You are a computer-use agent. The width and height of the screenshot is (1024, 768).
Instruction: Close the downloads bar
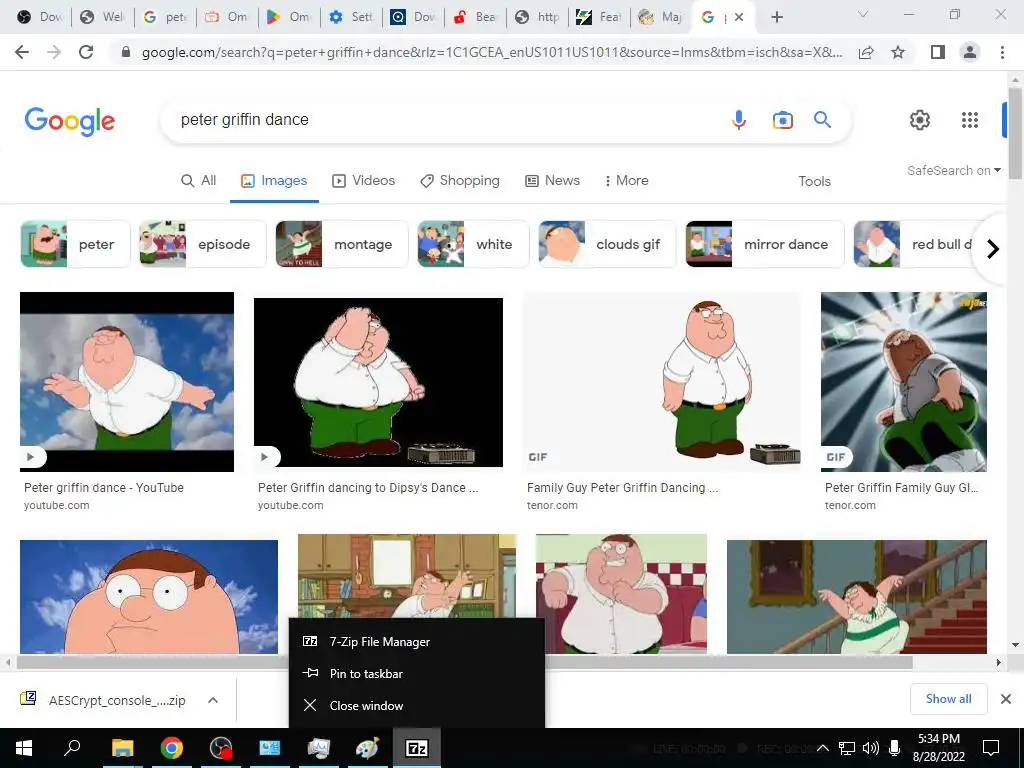coord(1006,699)
